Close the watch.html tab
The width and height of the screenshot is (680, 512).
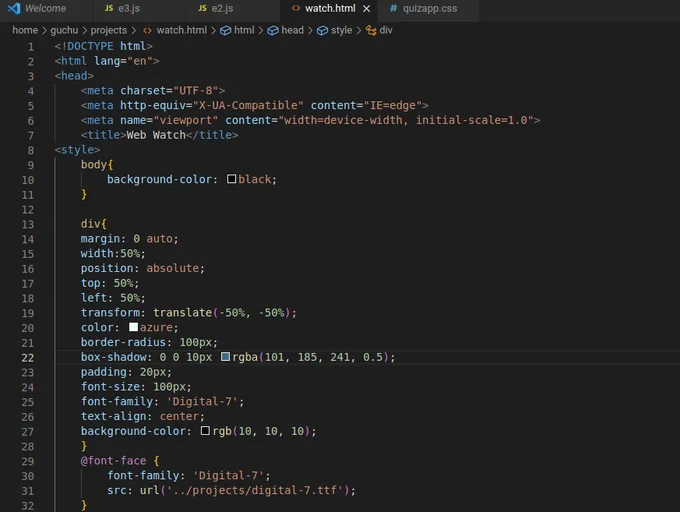[x=366, y=9]
